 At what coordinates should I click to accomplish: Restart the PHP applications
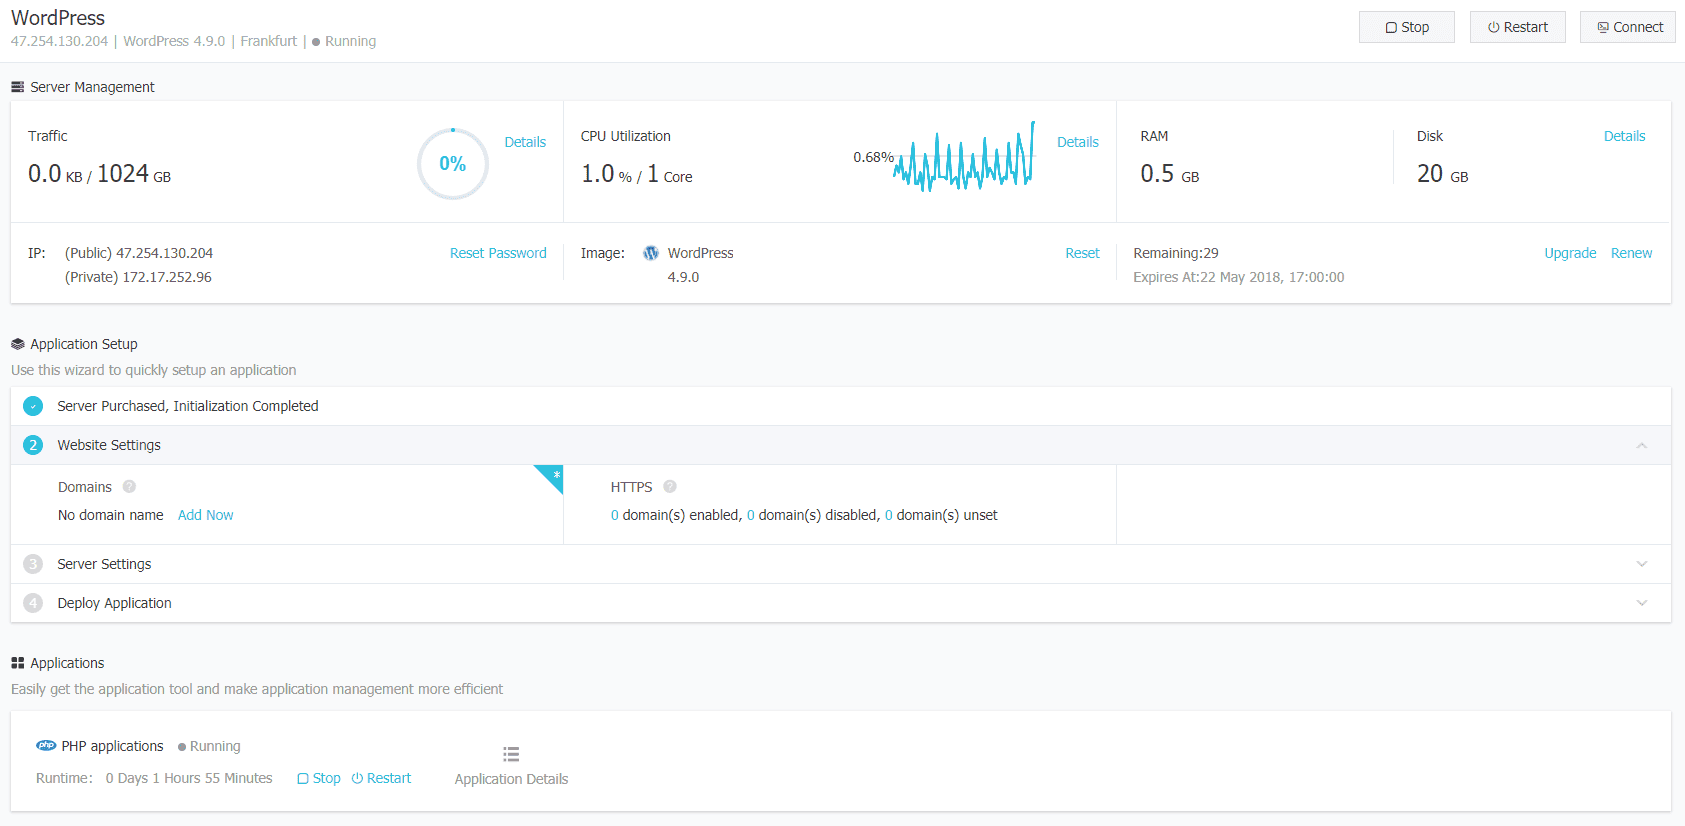pos(381,778)
